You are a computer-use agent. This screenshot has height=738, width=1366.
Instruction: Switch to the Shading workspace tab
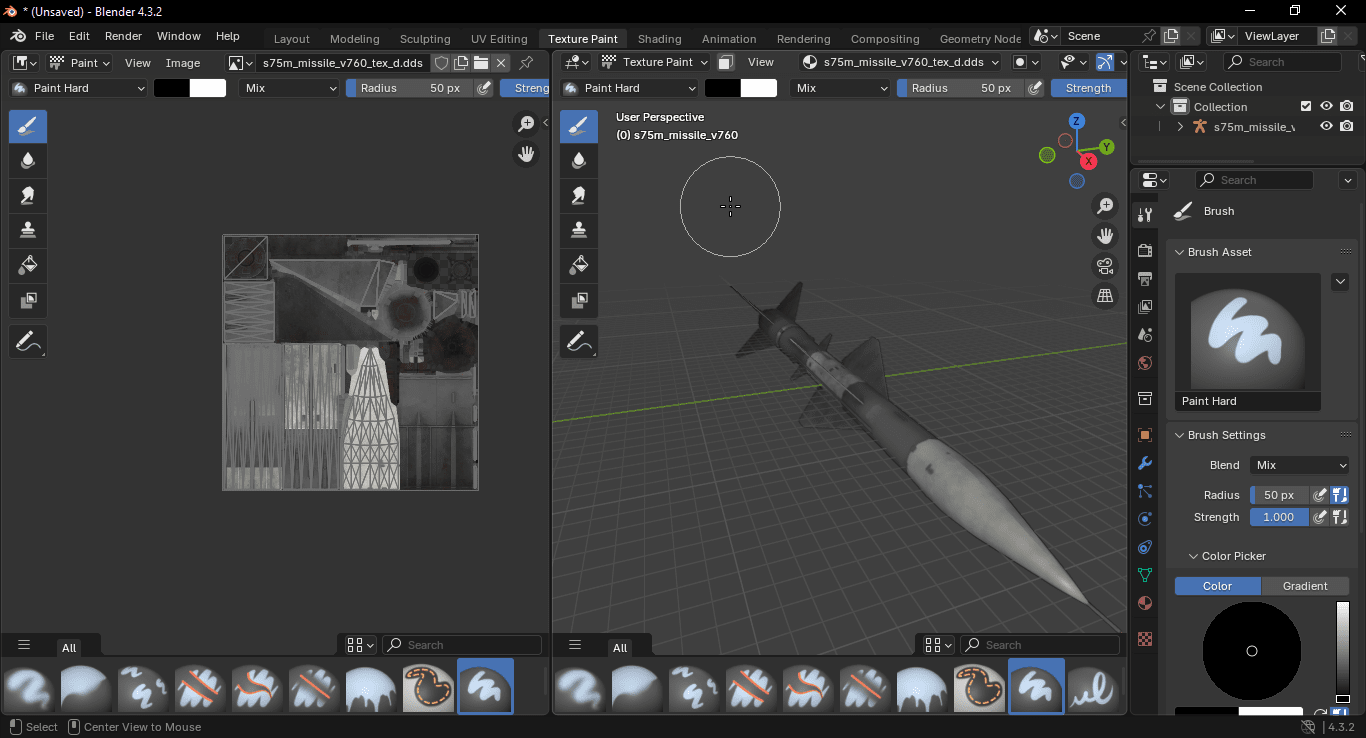[x=659, y=39]
